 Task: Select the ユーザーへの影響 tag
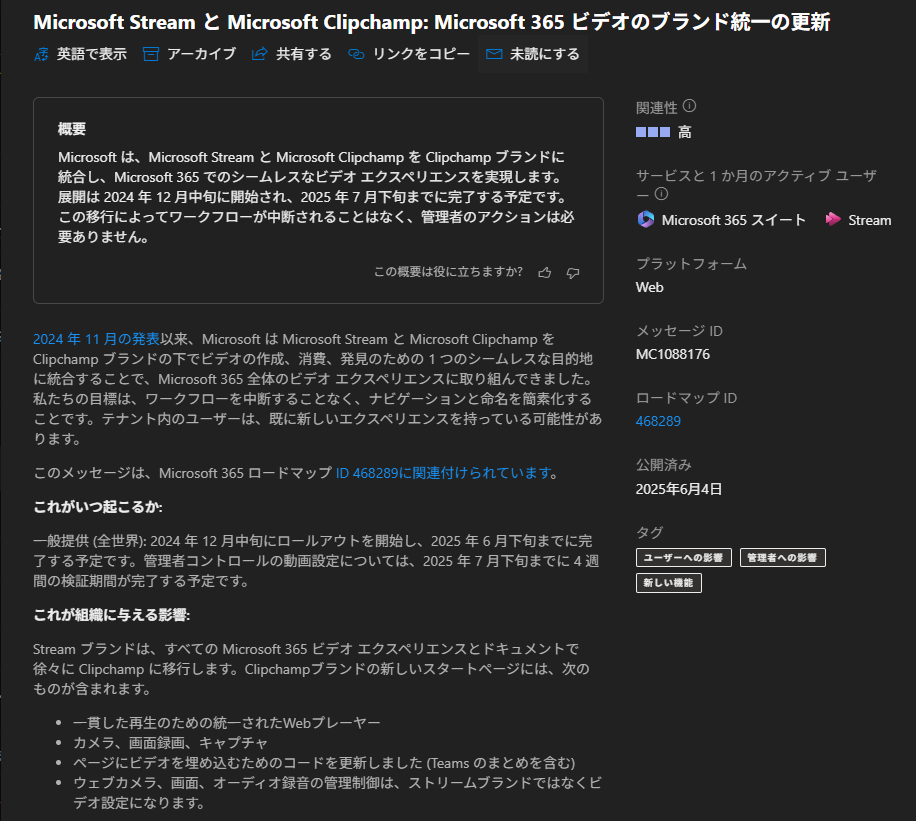(x=683, y=557)
